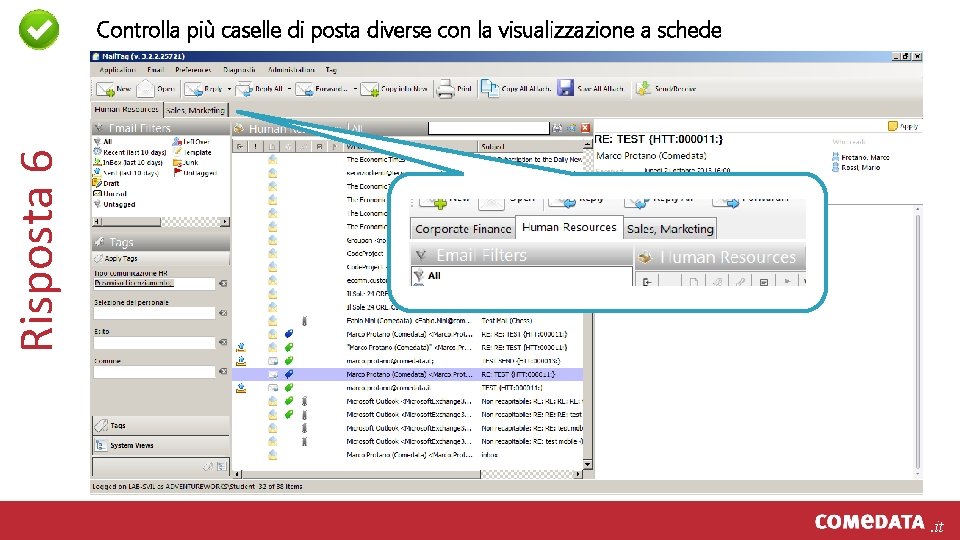Screen dimensions: 960x540
Task: Click the Reply toolbar icon
Action: tap(193, 89)
